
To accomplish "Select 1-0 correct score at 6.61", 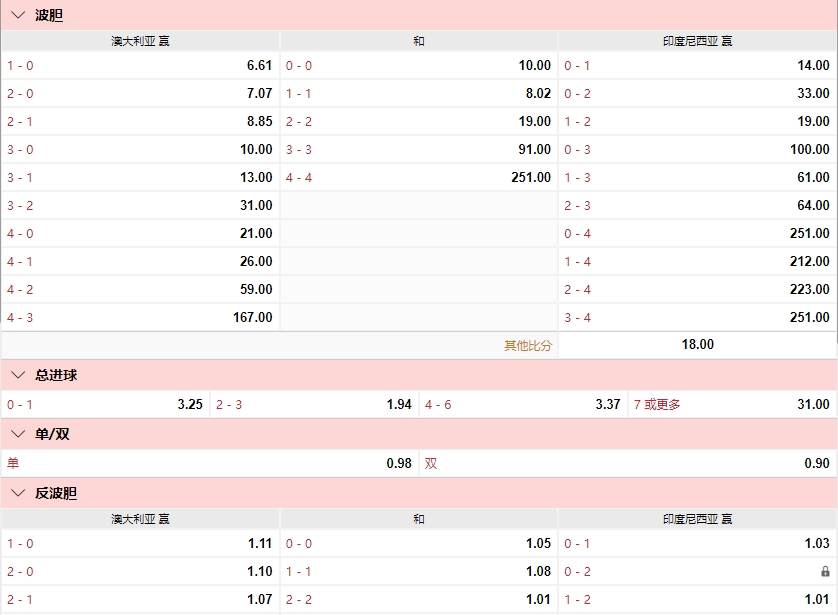I will (x=140, y=65).
